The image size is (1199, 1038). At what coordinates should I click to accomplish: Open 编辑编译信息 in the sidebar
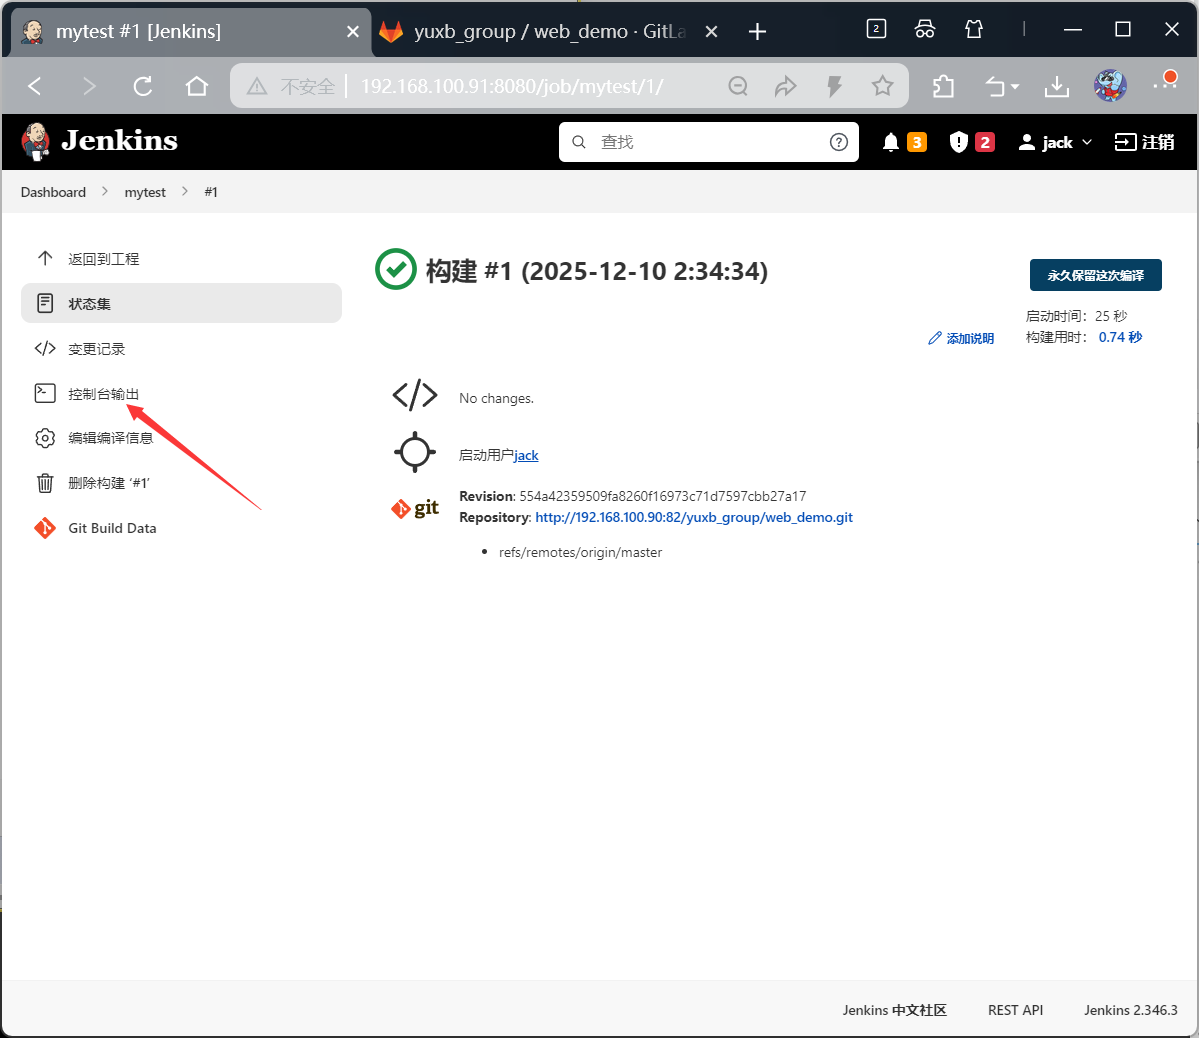pos(111,438)
